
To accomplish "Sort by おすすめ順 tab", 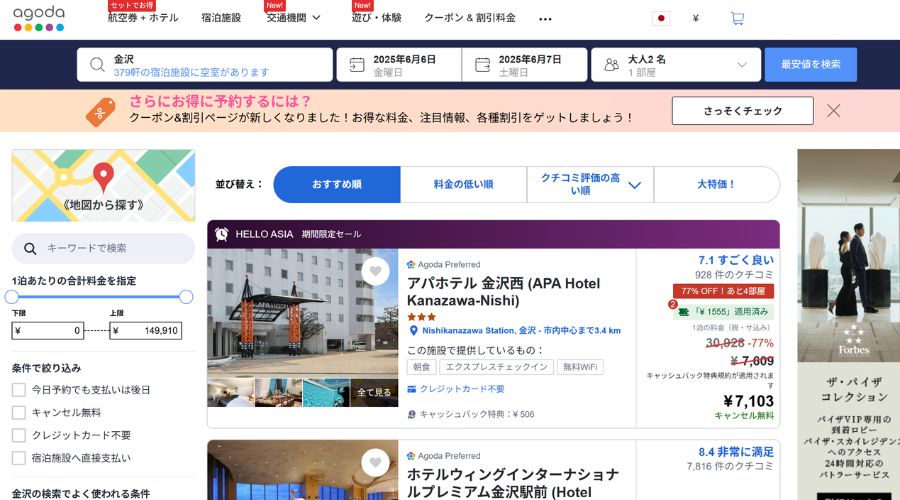I will point(337,184).
